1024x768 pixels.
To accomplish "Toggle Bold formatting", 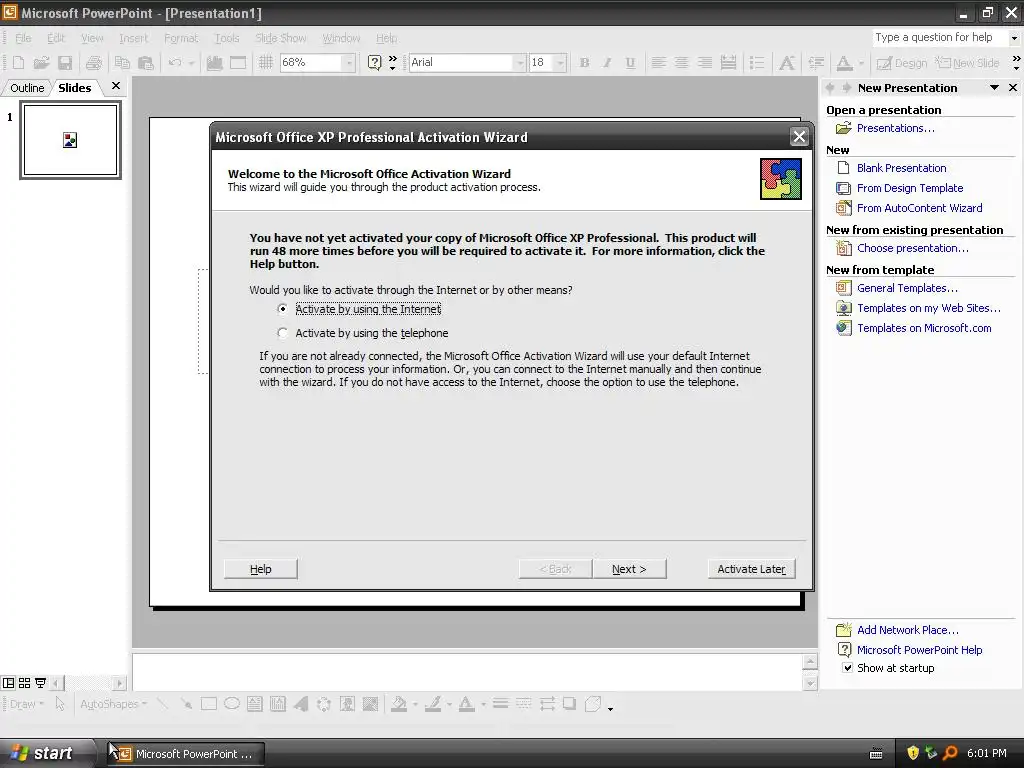I will [x=584, y=63].
